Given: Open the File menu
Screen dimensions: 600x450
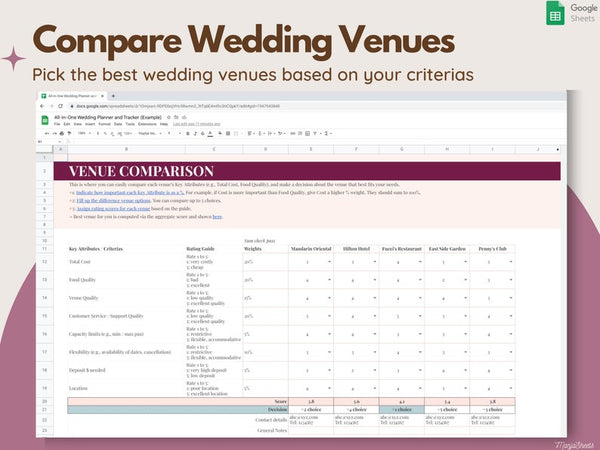Looking at the screenshot, I should coord(60,124).
